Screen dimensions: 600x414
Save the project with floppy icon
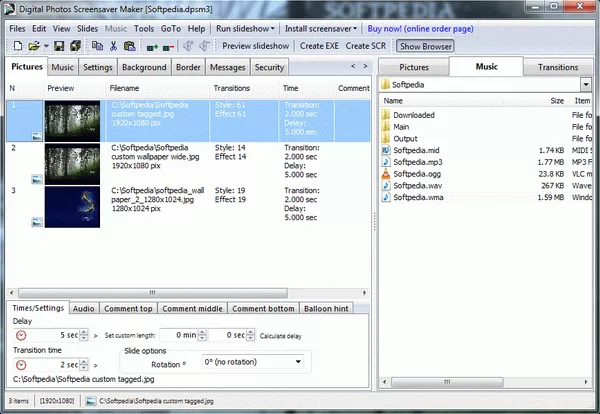[x=59, y=46]
